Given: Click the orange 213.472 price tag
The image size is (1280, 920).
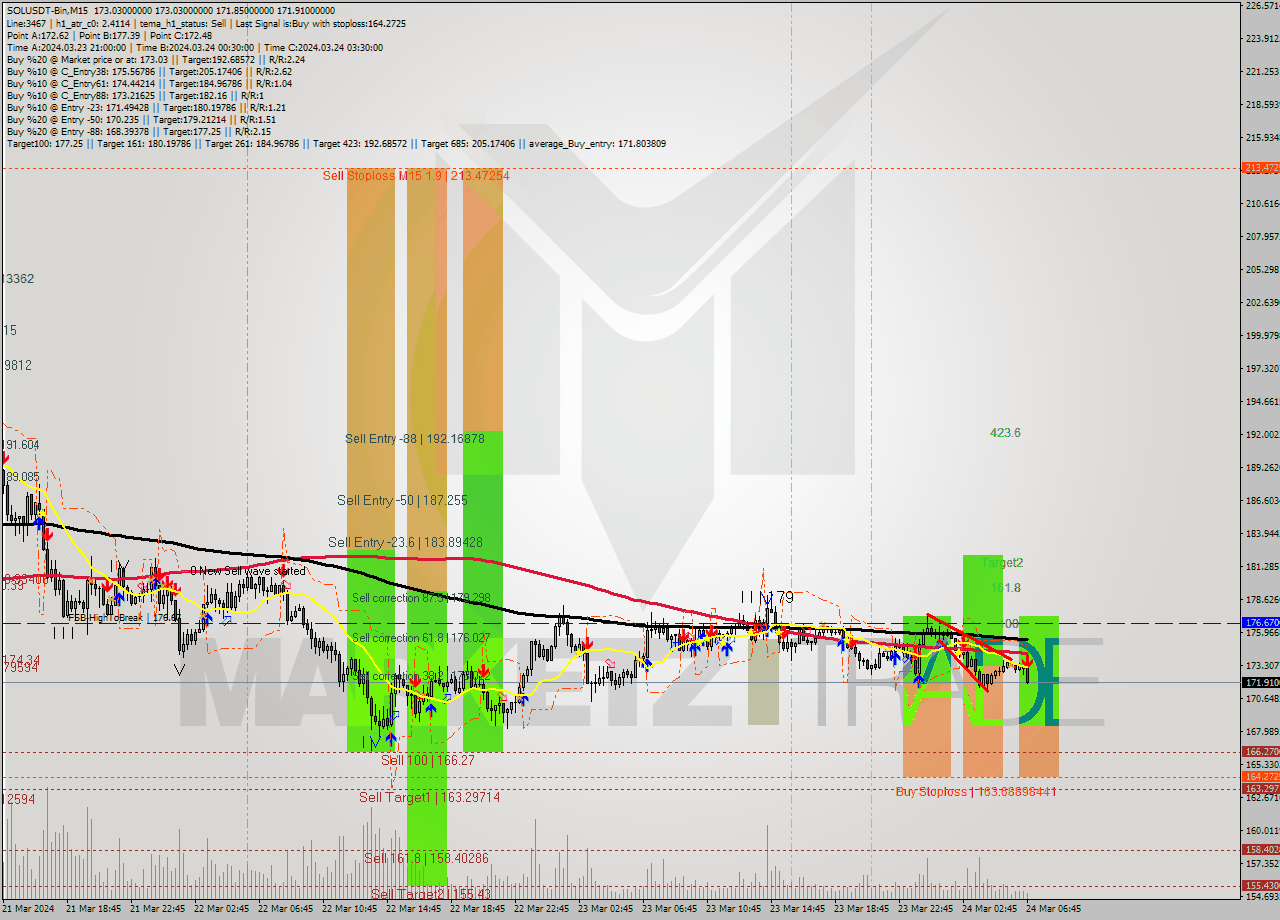Looking at the screenshot, I should (x=1260, y=168).
